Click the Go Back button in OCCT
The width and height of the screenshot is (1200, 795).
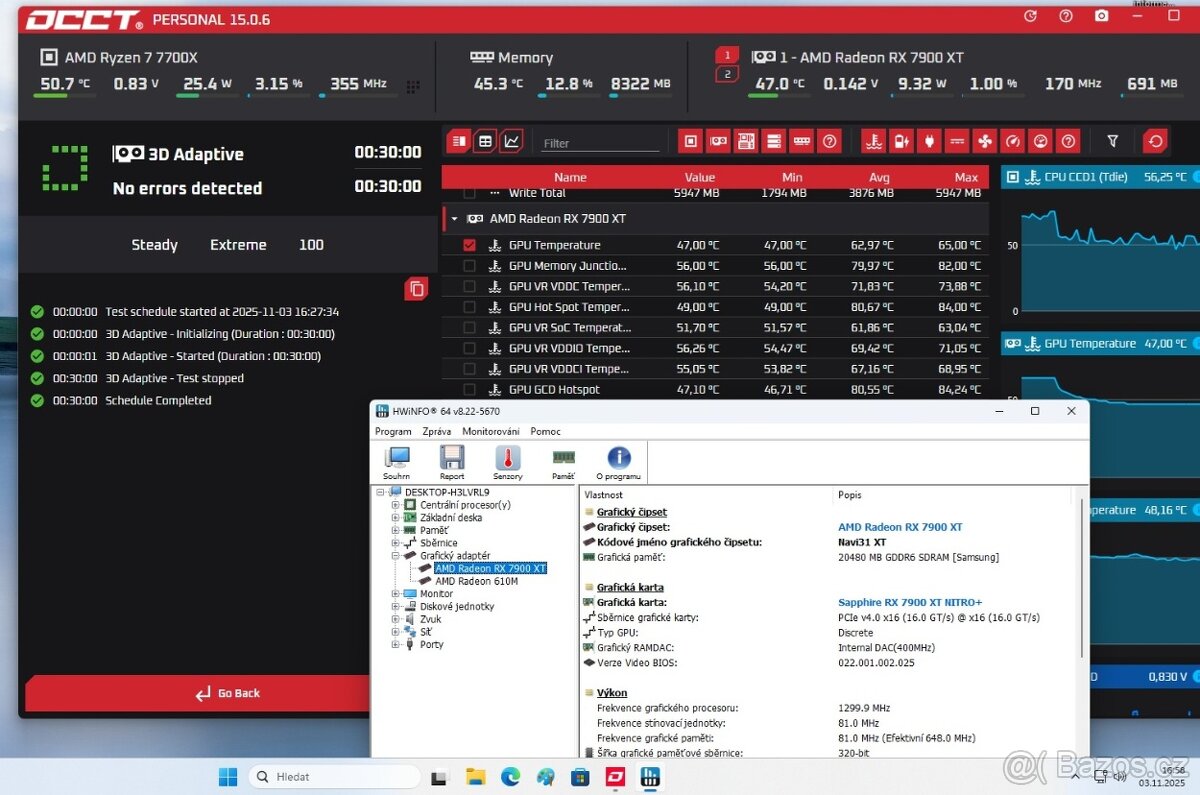click(228, 693)
